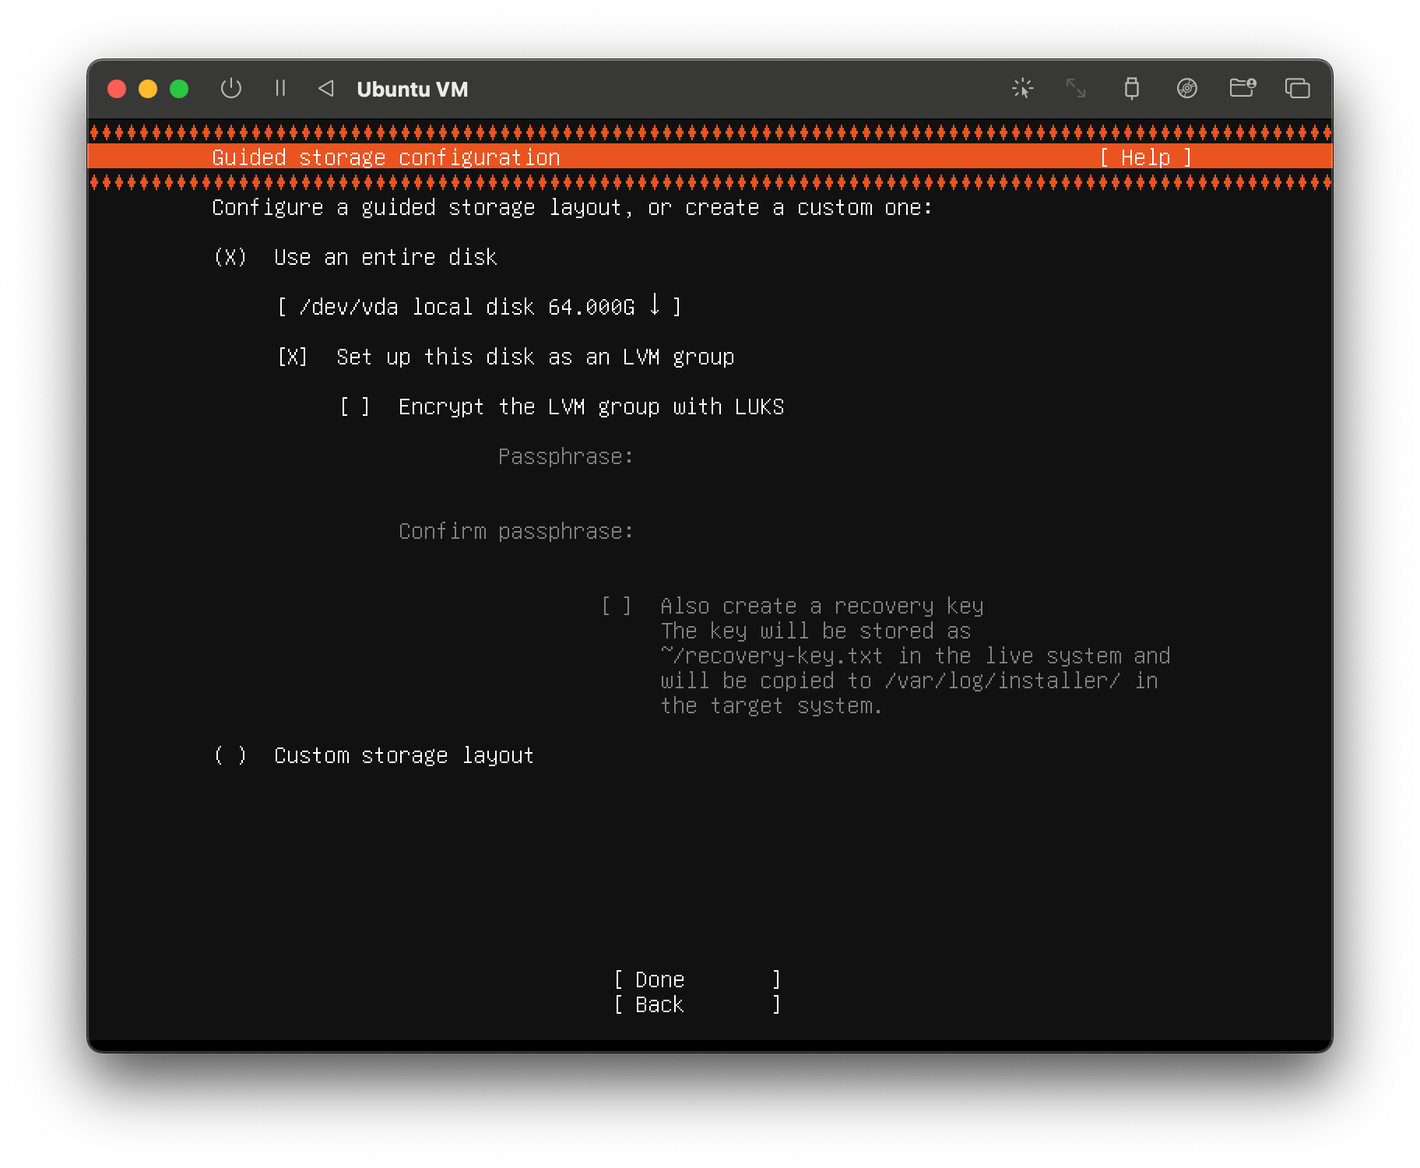This screenshot has height=1168, width=1420.
Task: Maximize the Ubuntu VM window
Action: coord(179,89)
